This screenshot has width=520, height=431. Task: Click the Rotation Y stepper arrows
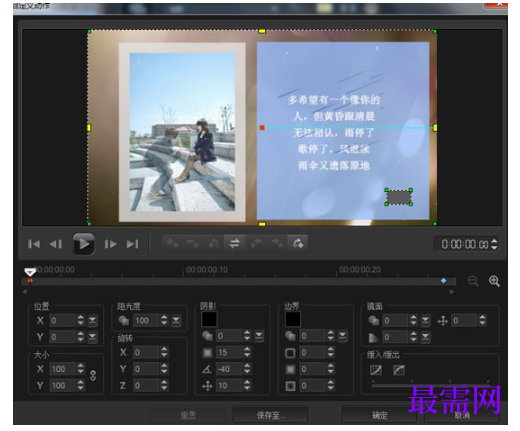pyautogui.click(x=164, y=369)
